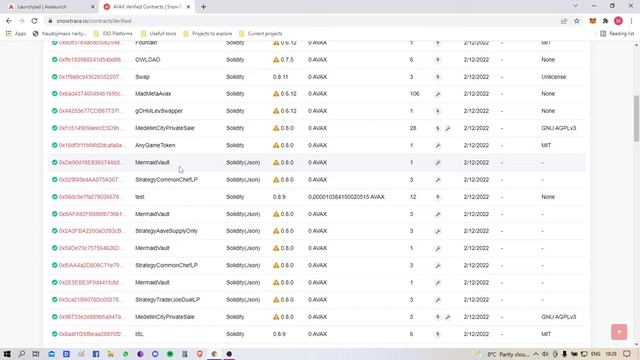Image resolution: width=640 pixels, height=360 pixels.
Task: Open the MadMetaAvax contract address link
Action: click(90, 94)
